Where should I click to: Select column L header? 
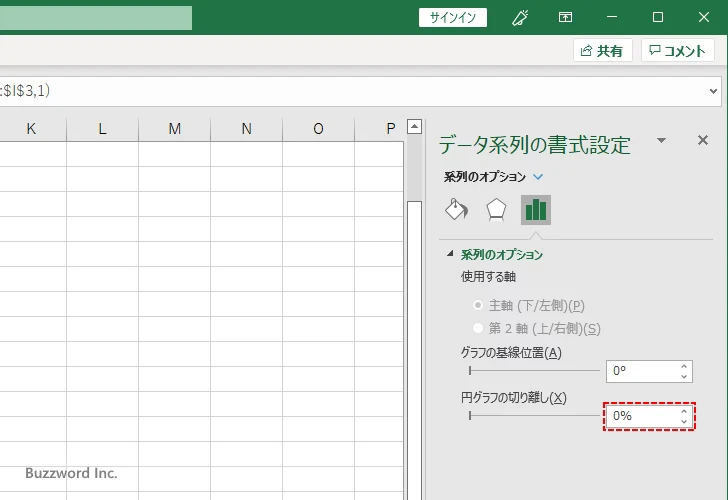coord(102,129)
